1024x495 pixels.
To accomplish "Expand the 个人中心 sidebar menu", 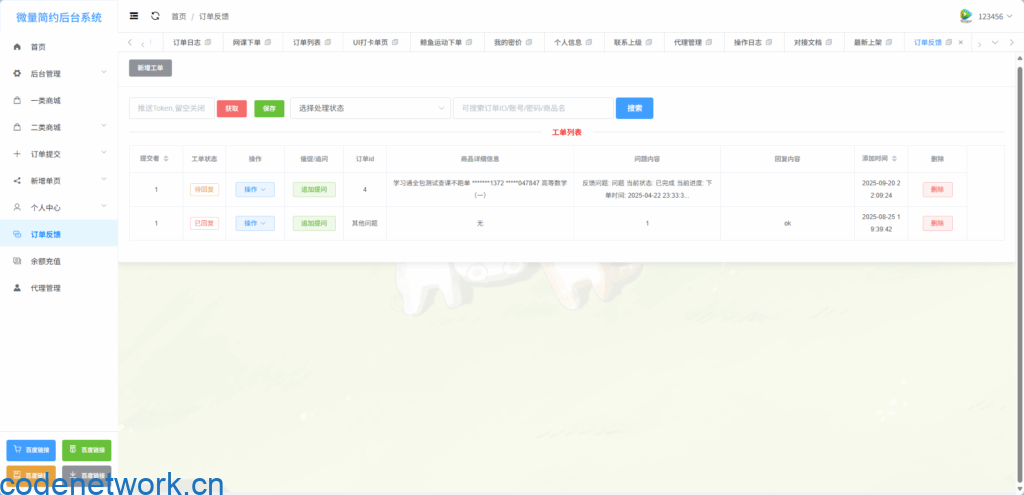I will pos(58,208).
